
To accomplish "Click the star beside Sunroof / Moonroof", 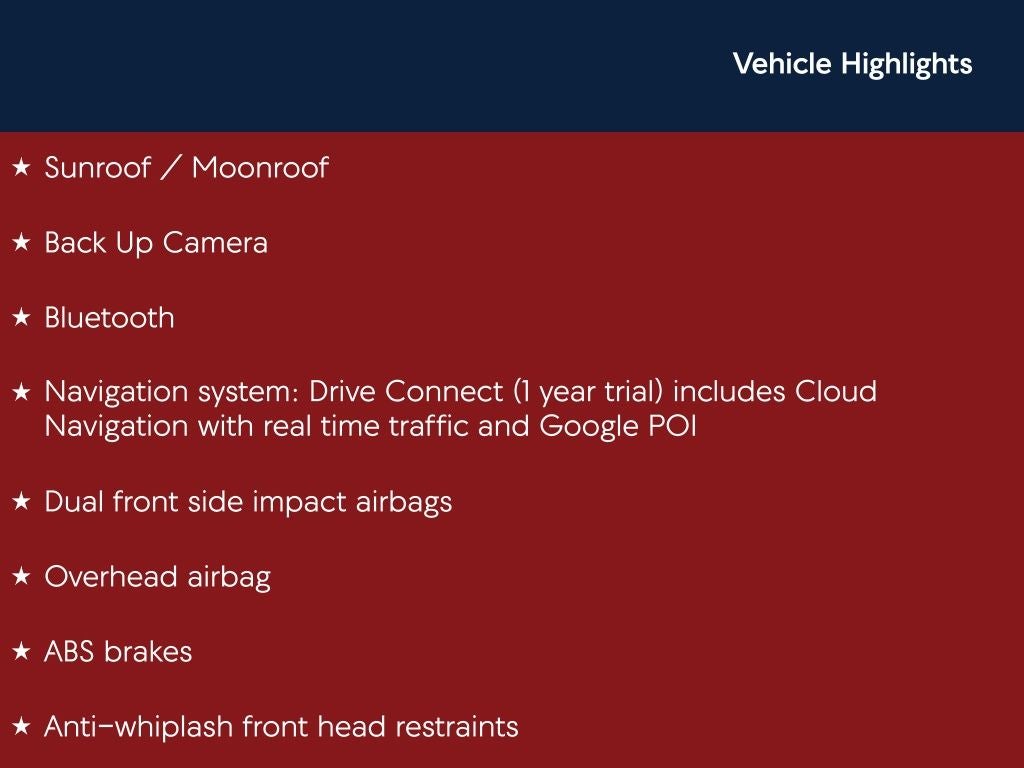I will [x=21, y=168].
